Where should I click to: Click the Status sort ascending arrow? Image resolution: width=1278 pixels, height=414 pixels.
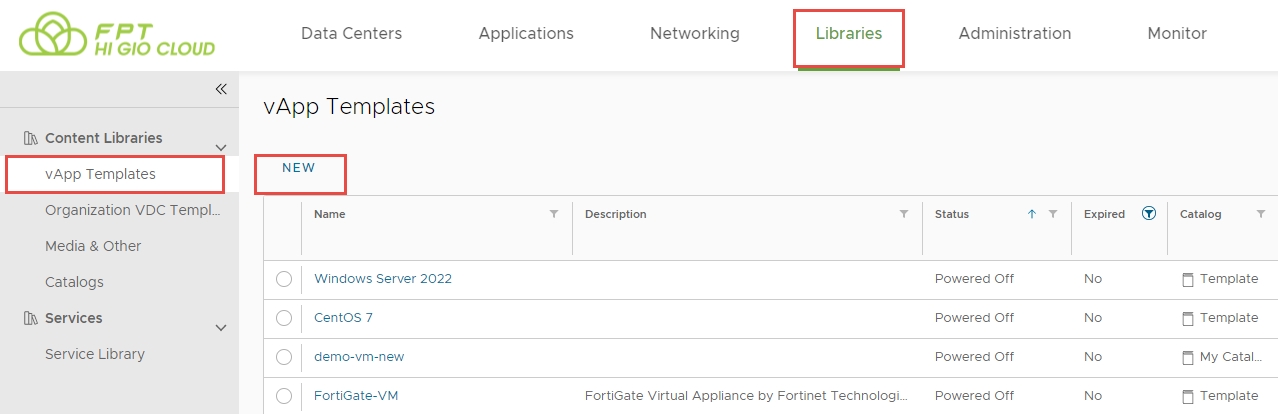click(x=1032, y=214)
